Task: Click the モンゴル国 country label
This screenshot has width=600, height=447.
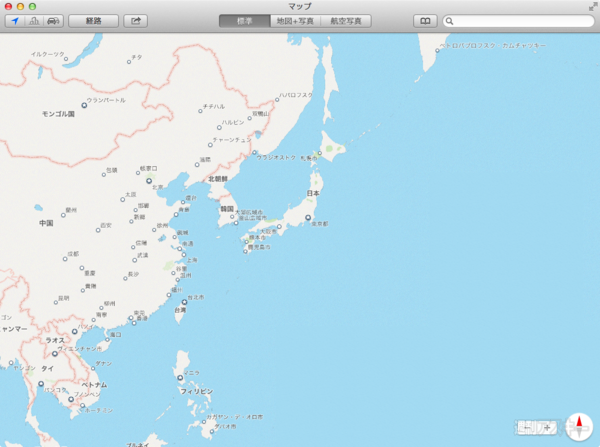Action: coord(58,114)
